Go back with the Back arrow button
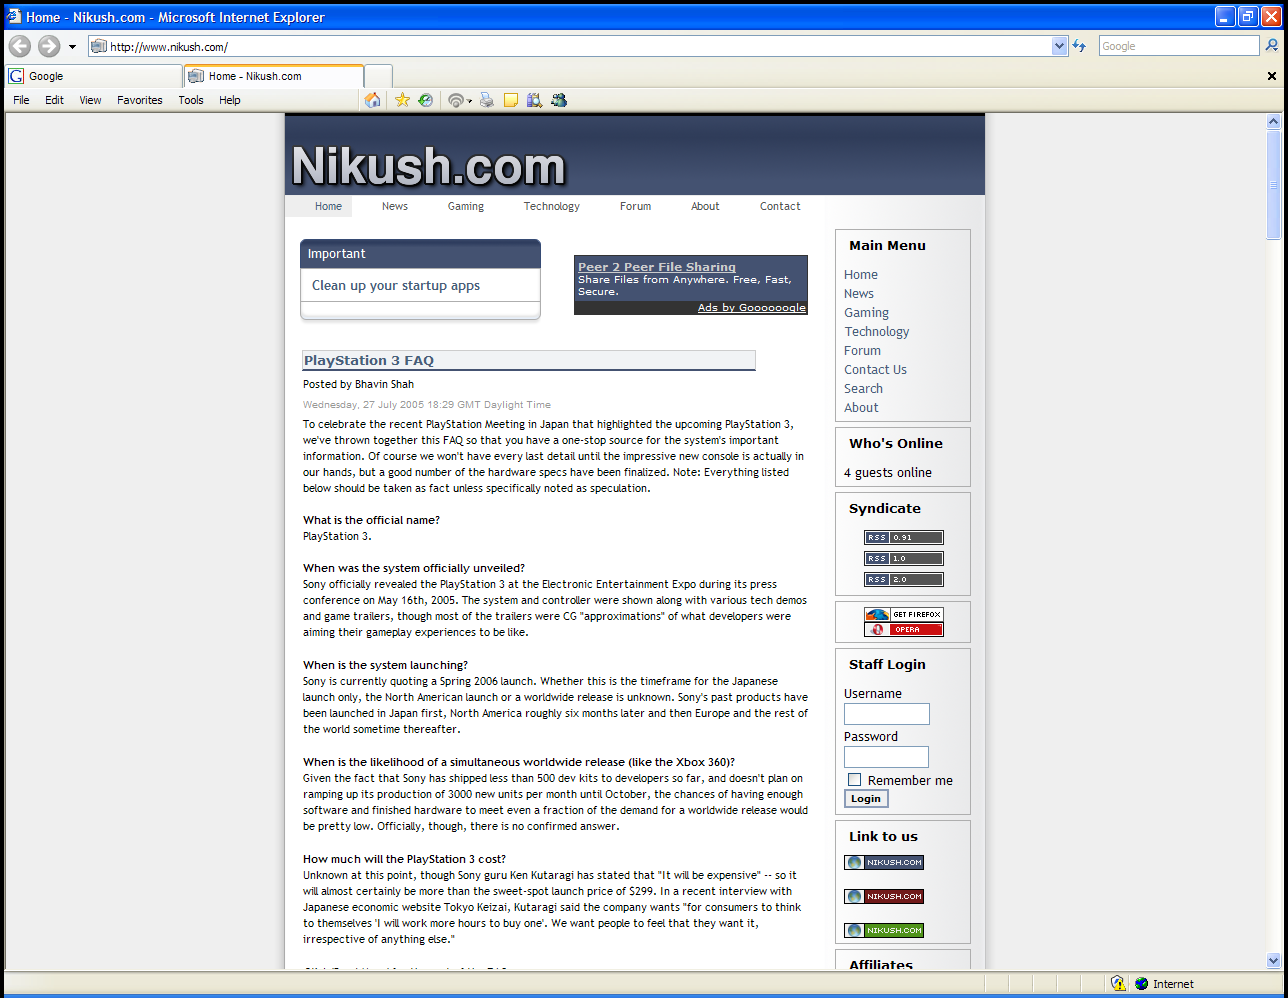Screen dimensions: 1288x998 pyautogui.click(x=19, y=46)
